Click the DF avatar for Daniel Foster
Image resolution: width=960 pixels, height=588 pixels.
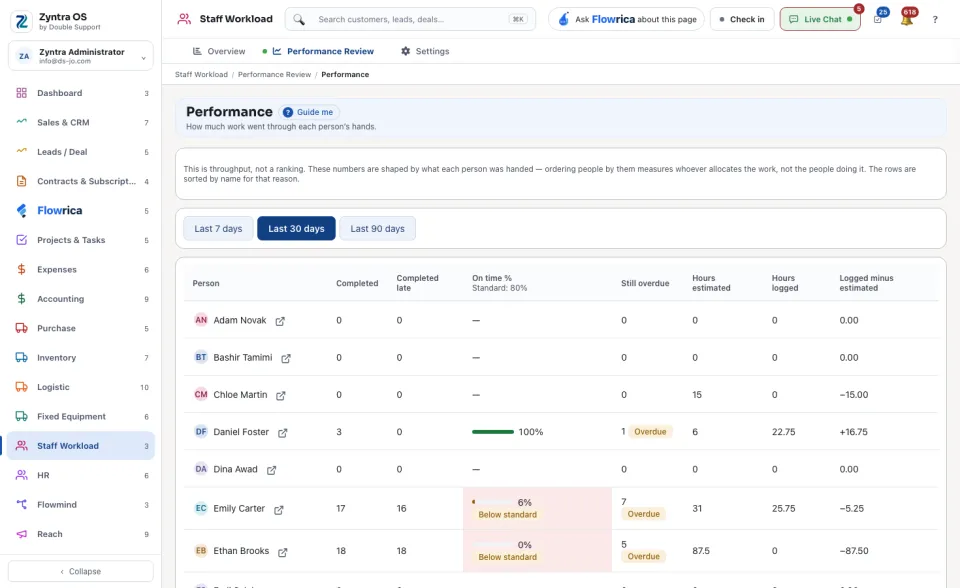(201, 431)
